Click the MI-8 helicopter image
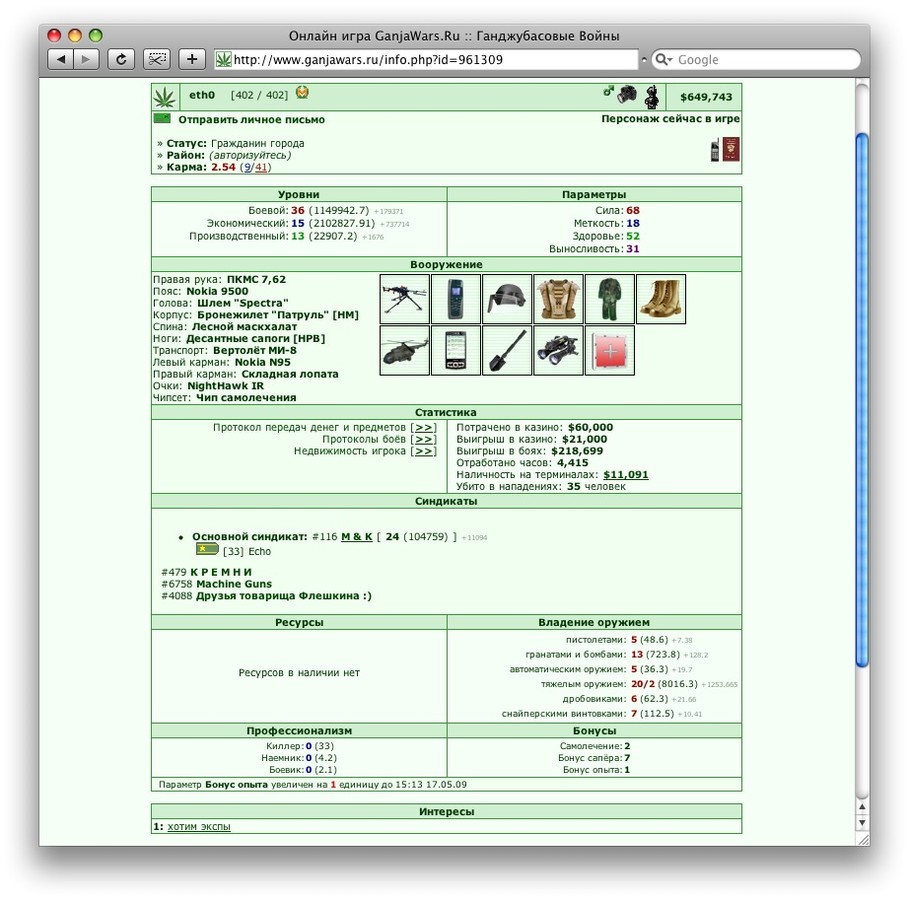Screen dimensions: 909x900 click(405, 350)
